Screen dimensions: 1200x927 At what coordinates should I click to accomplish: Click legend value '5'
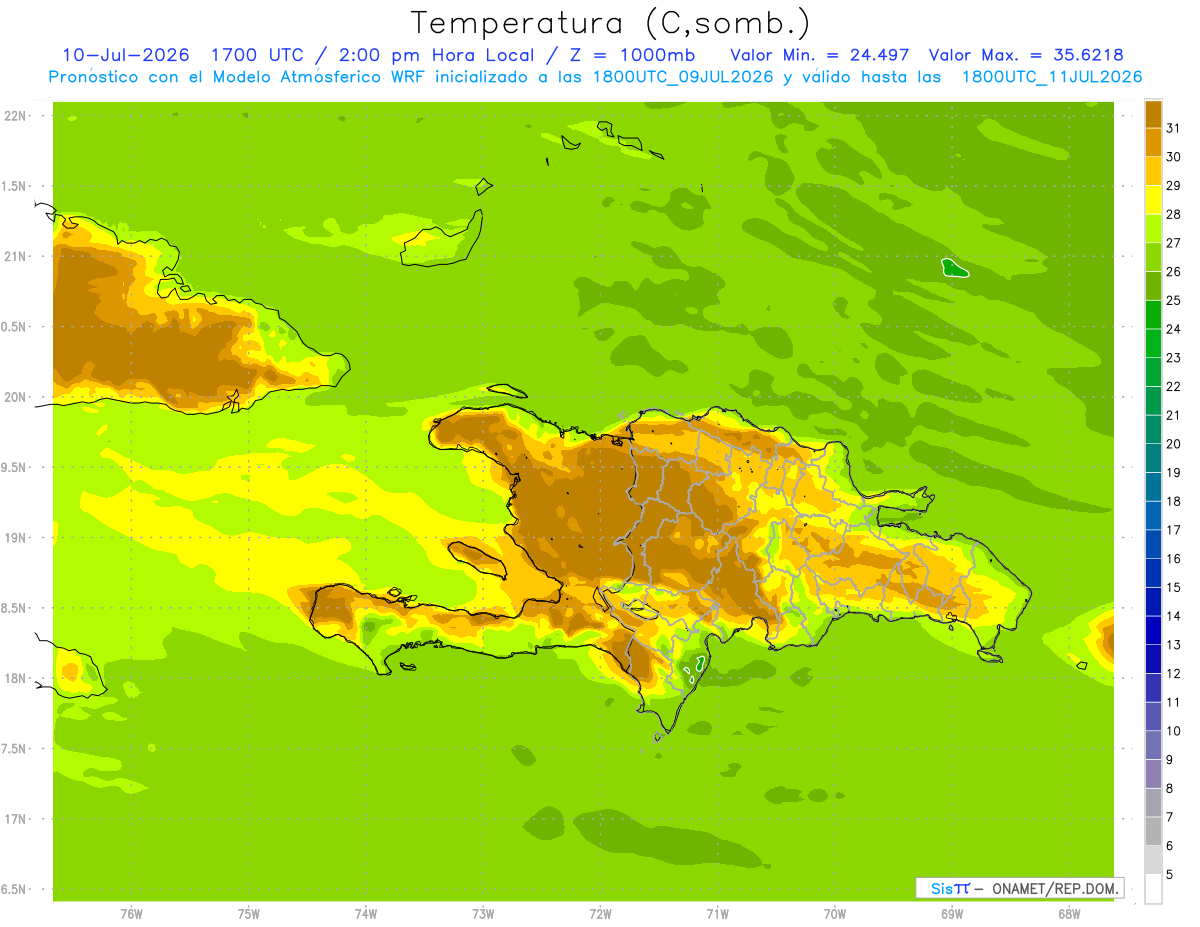(1170, 875)
